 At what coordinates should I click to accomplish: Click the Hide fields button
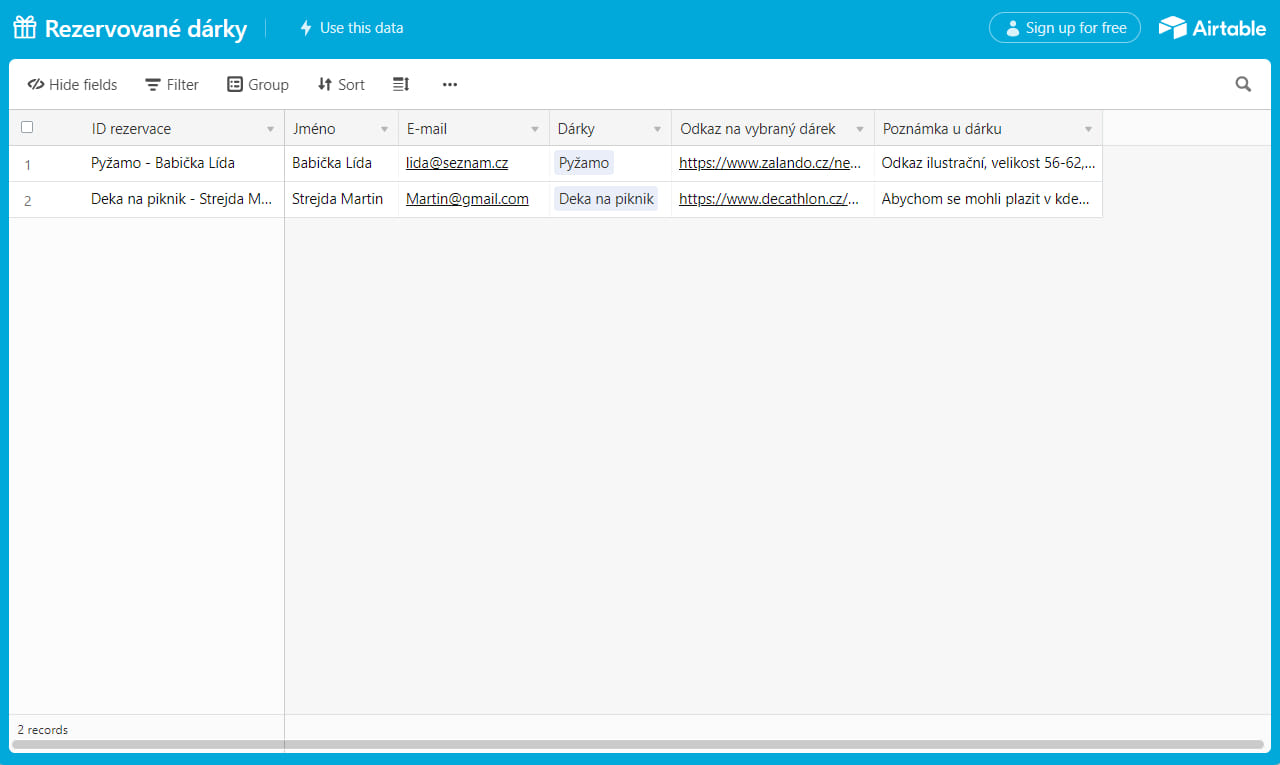(x=72, y=85)
